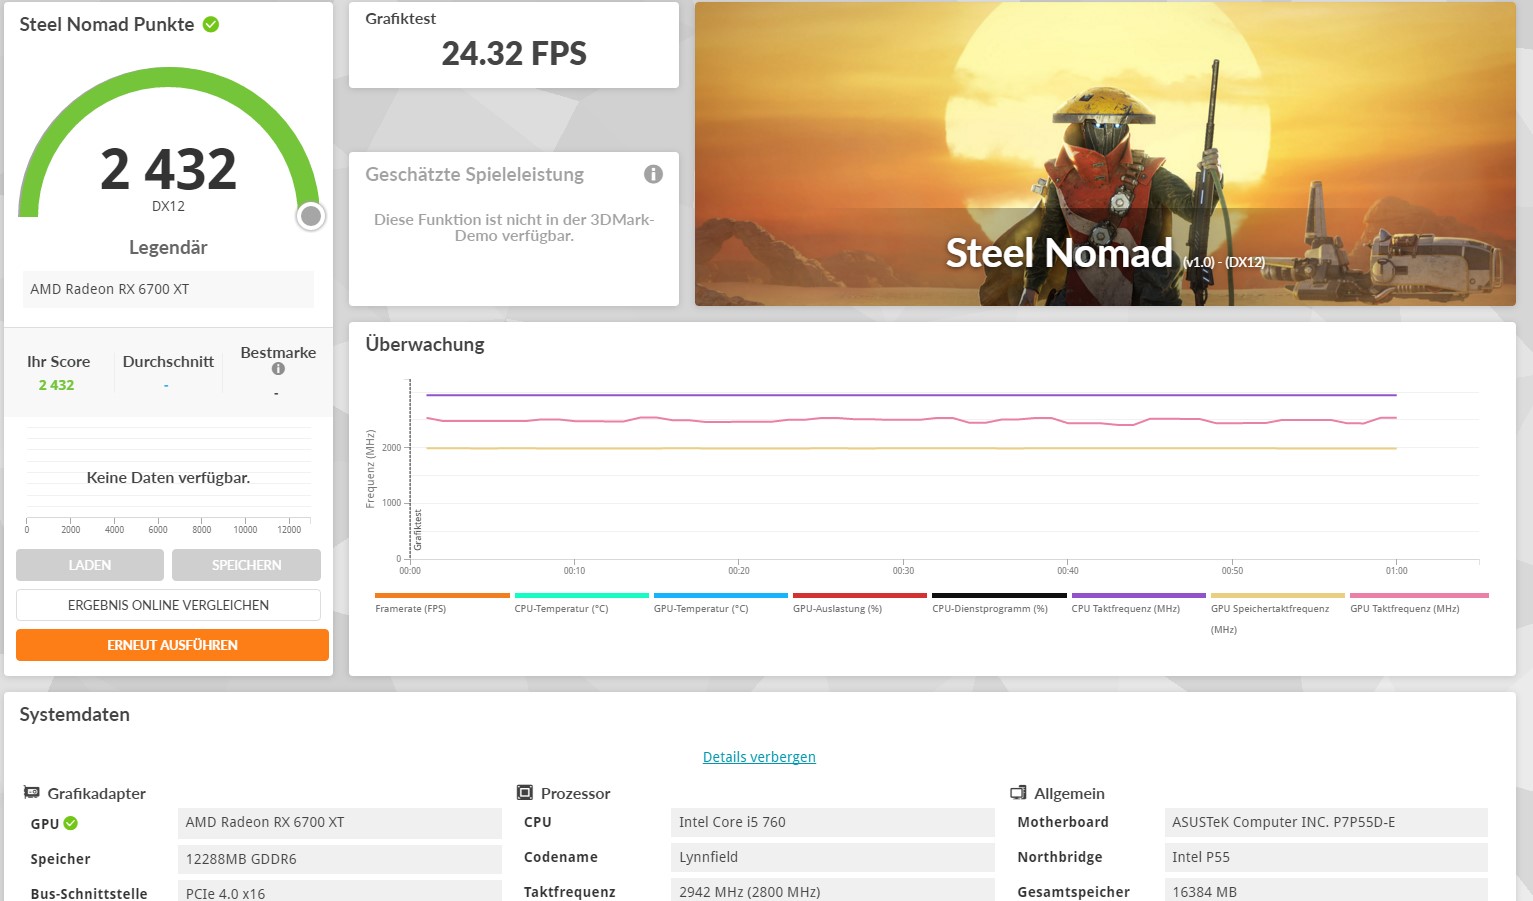The width and height of the screenshot is (1533, 901).
Task: Click the Steel Nomad banner image
Action: [x=1105, y=154]
